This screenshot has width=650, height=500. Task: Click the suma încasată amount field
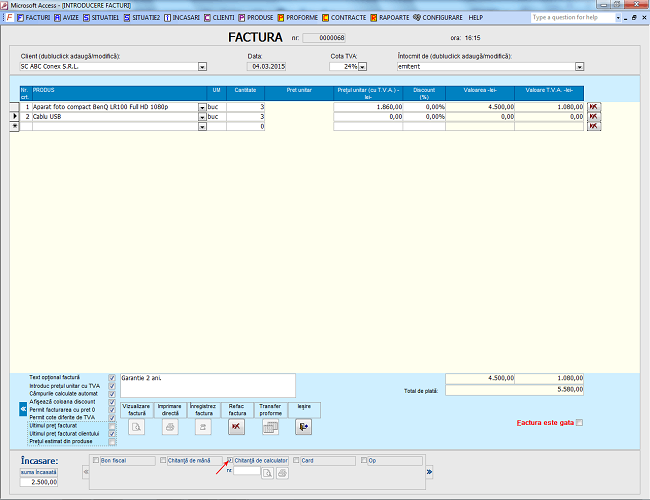[x=40, y=482]
